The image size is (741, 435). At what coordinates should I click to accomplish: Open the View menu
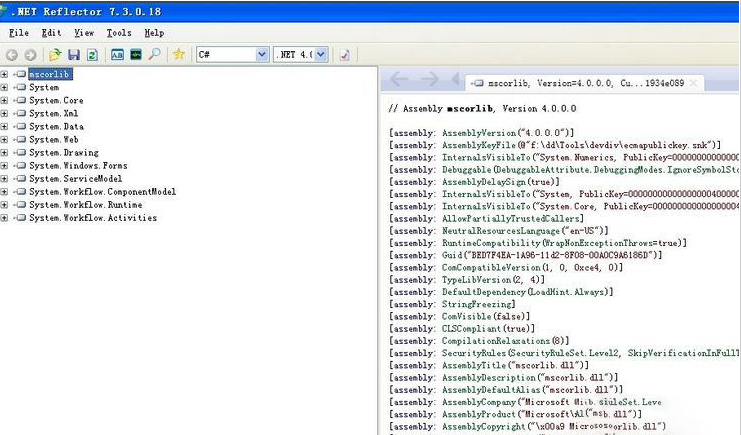(x=84, y=33)
